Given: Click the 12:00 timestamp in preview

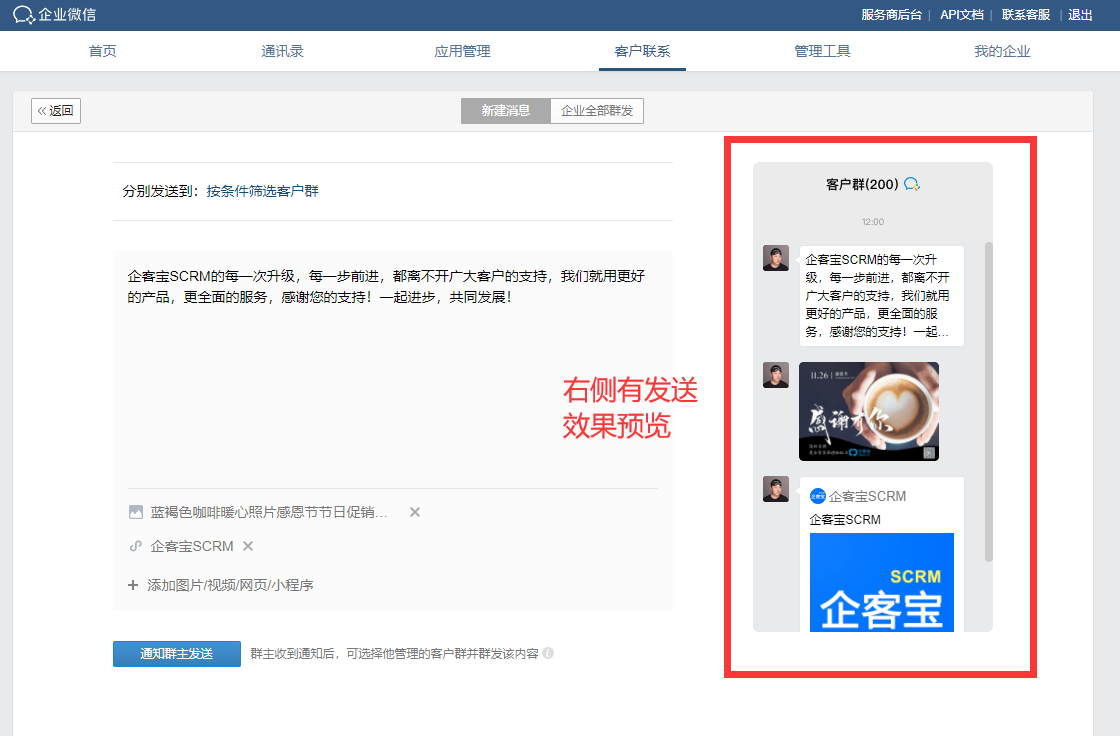Looking at the screenshot, I should pyautogui.click(x=873, y=222).
